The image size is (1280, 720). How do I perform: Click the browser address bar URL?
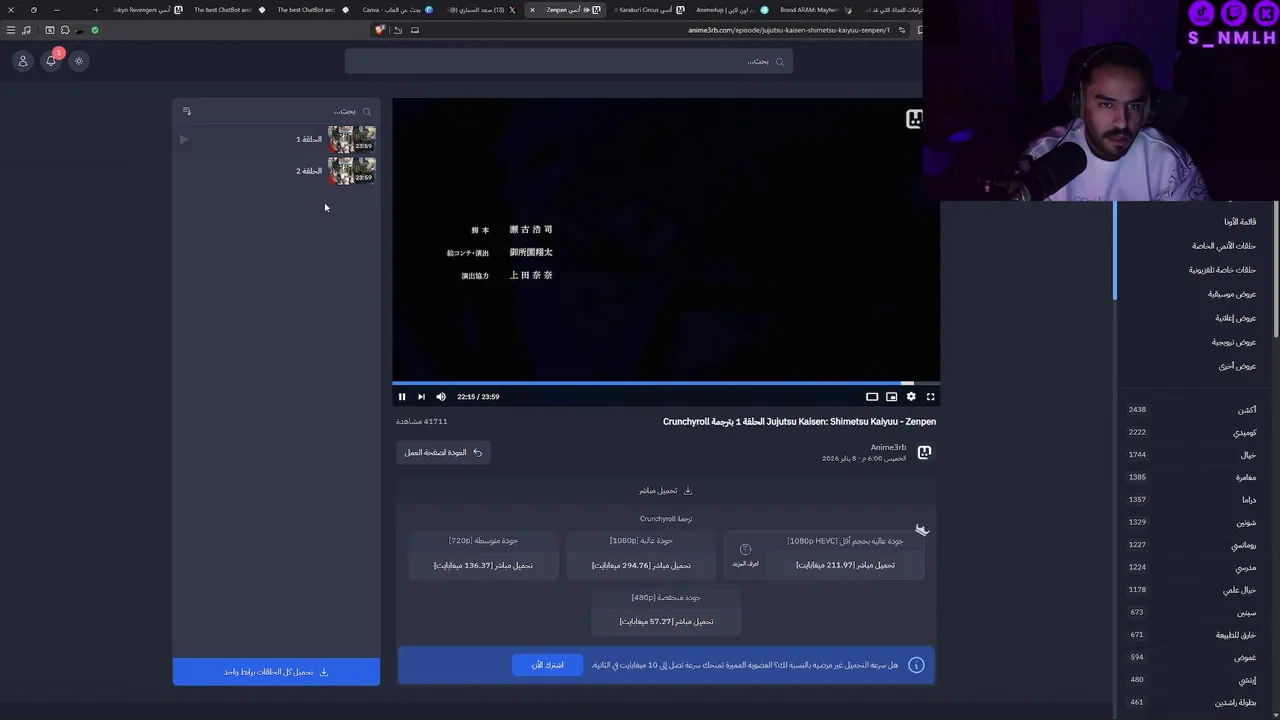point(788,30)
